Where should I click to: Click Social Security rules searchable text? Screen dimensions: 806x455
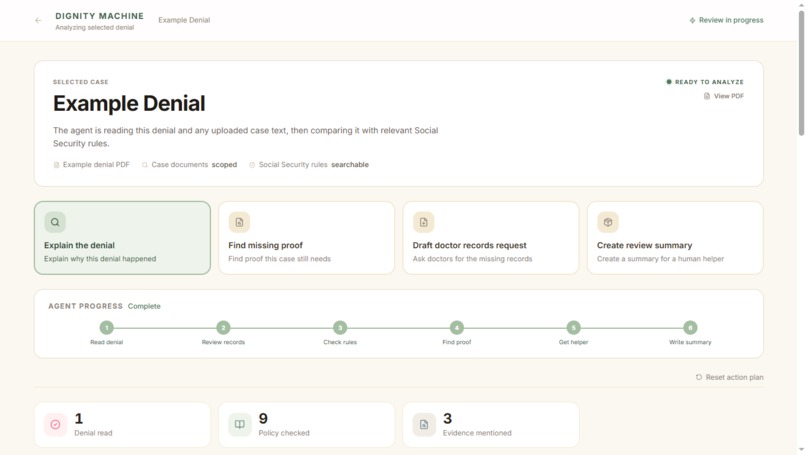(x=314, y=165)
